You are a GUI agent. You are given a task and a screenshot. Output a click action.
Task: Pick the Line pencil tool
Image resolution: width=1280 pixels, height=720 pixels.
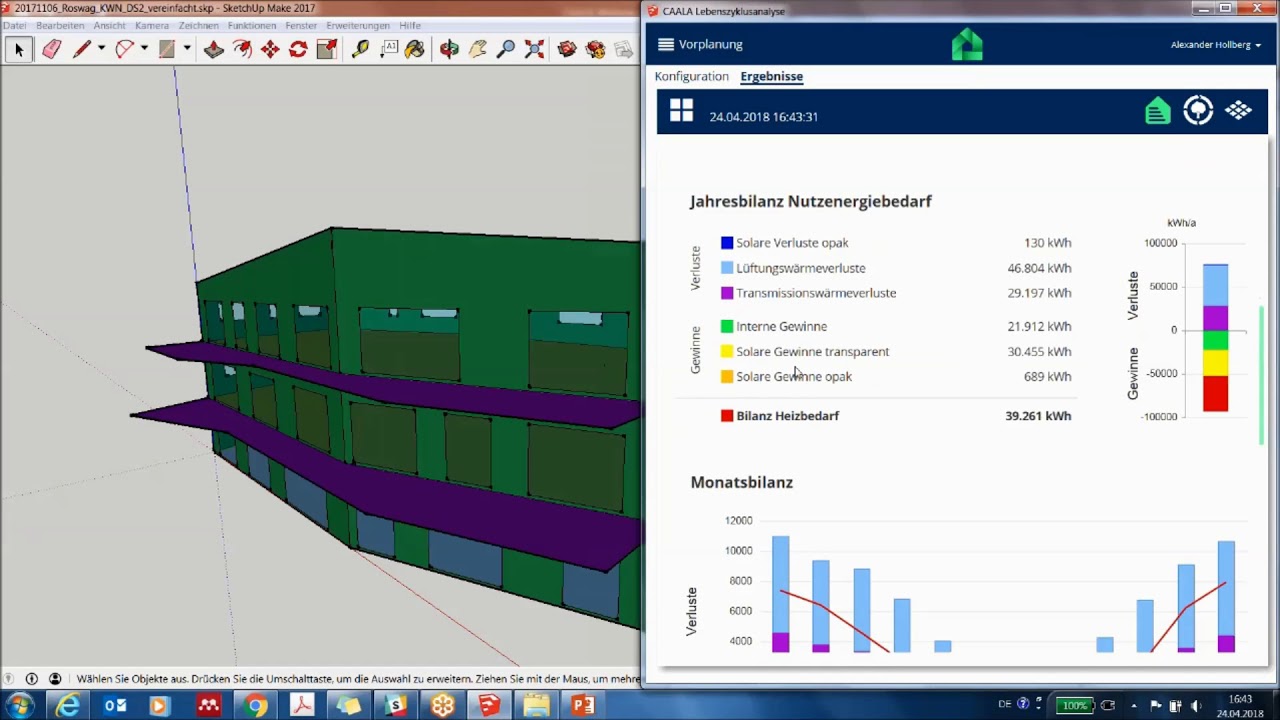[82, 49]
